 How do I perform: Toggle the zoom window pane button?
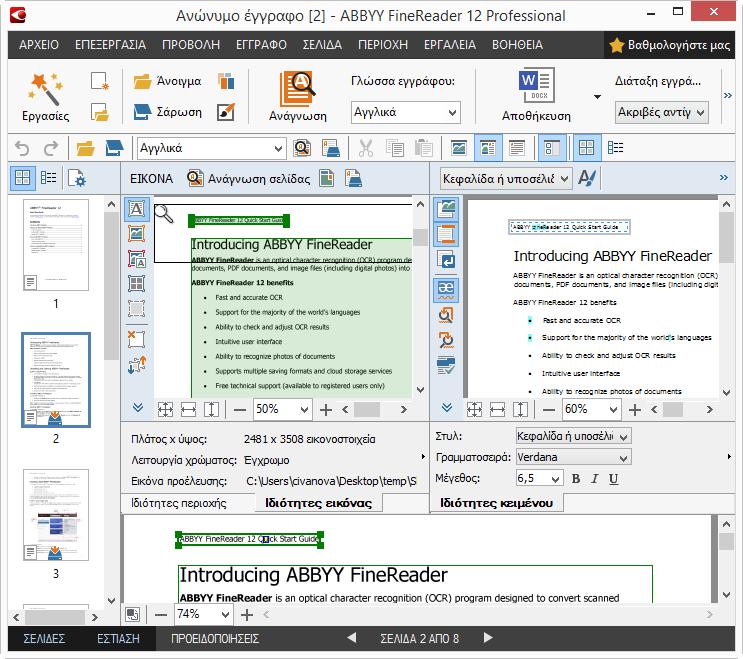pyautogui.click(x=552, y=148)
